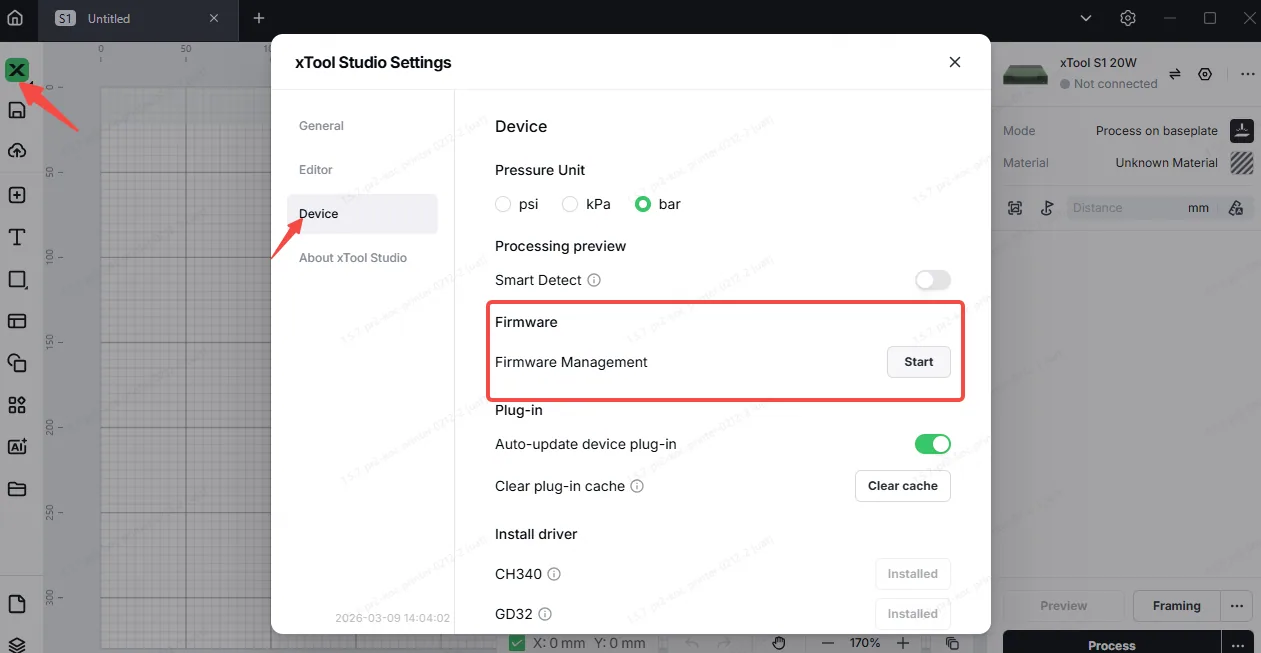
Task: Select the Text tool
Action: coord(17,237)
